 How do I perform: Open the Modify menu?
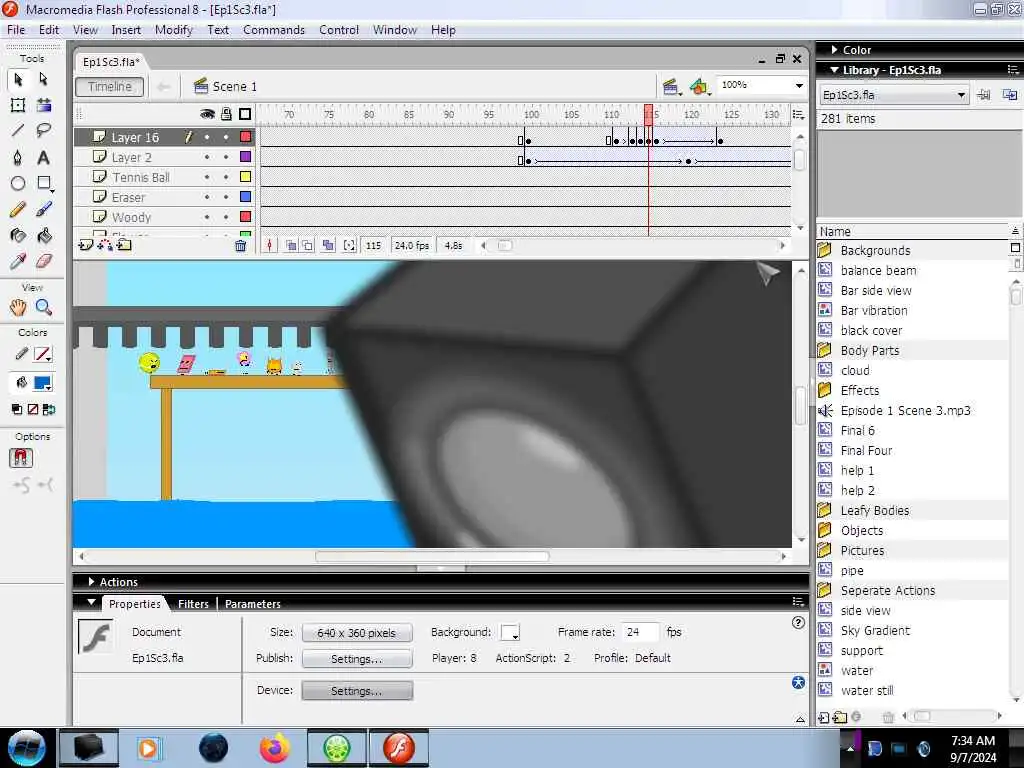[174, 30]
